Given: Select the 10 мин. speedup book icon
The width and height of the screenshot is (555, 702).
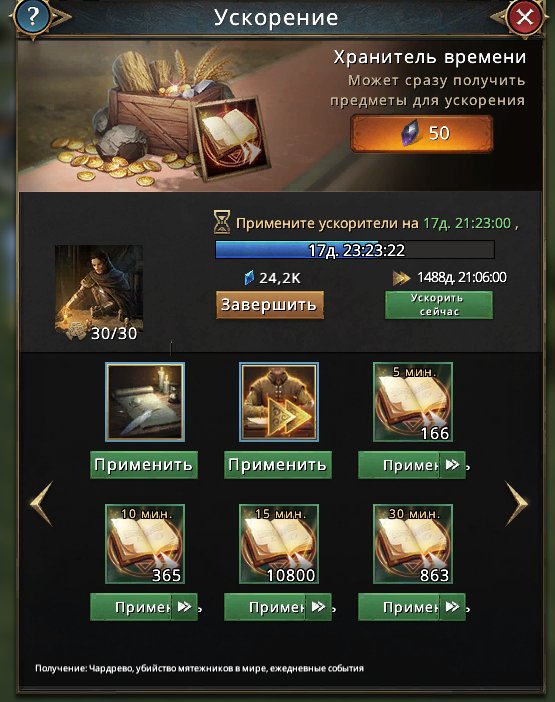Looking at the screenshot, I should 145,544.
